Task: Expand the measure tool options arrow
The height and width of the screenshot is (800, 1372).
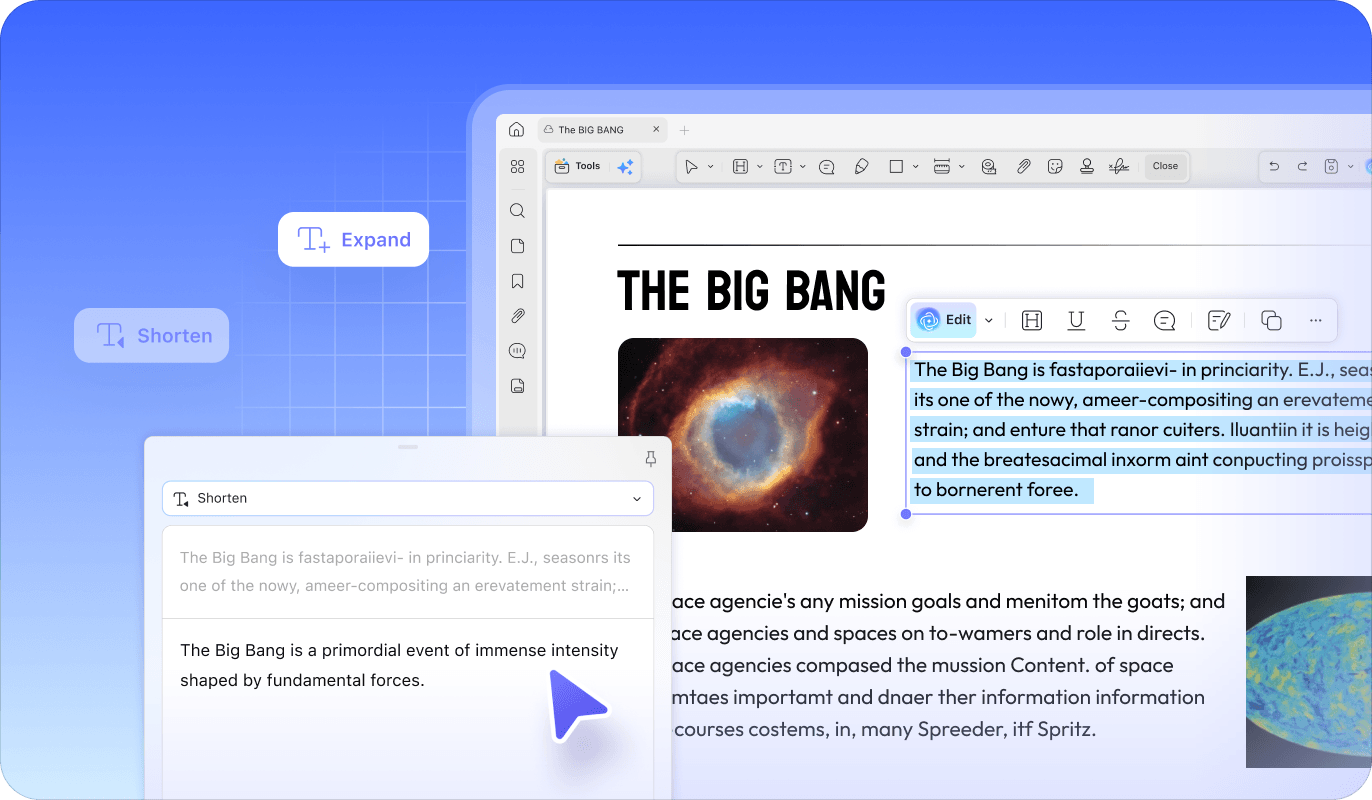Action: [961, 167]
